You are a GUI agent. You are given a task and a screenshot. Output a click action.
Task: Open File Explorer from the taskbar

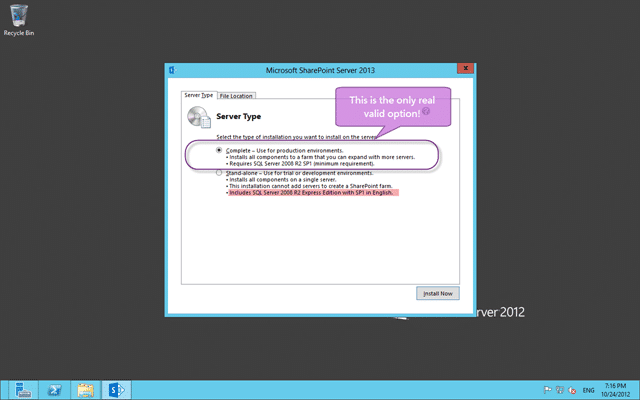85,390
